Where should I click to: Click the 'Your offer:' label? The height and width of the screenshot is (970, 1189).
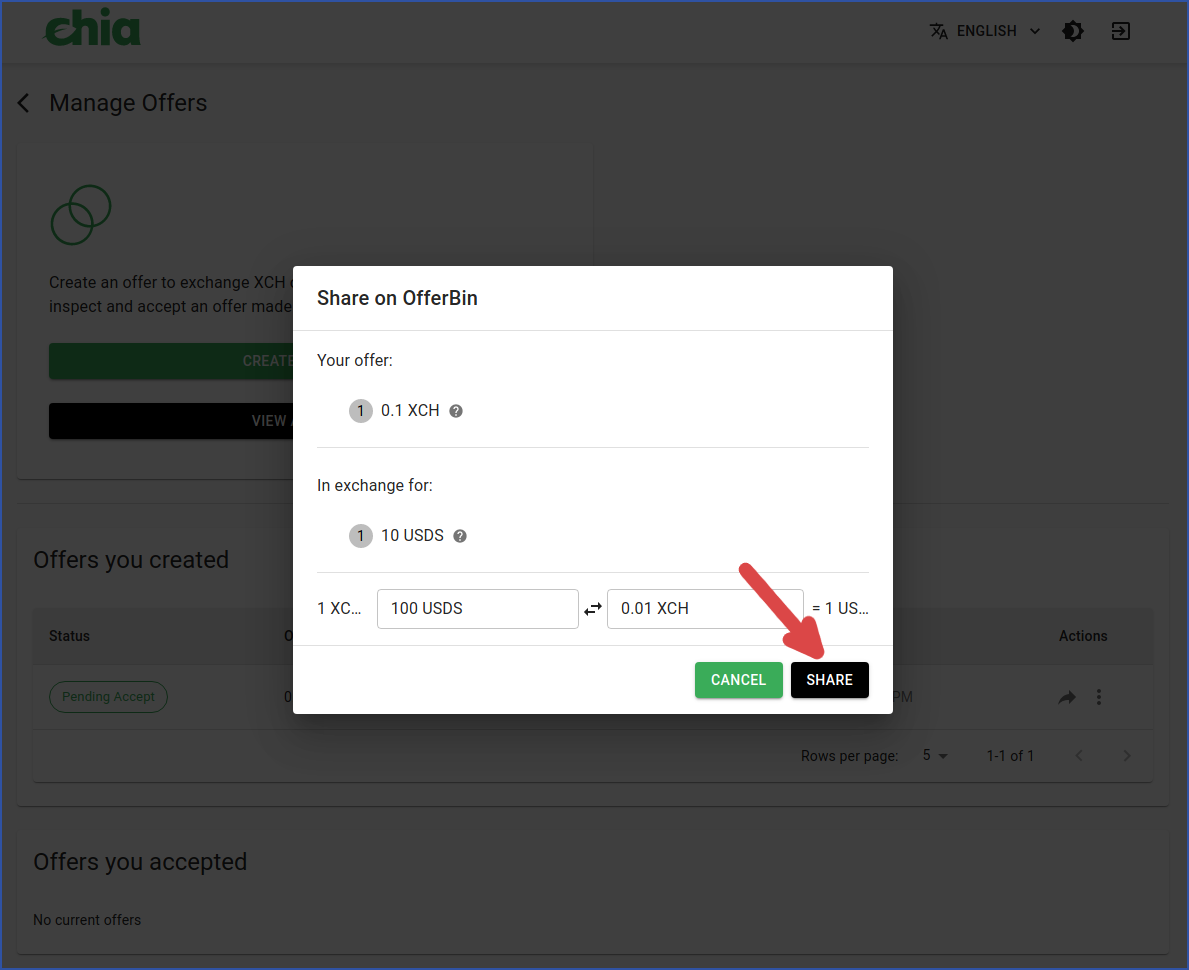[355, 360]
